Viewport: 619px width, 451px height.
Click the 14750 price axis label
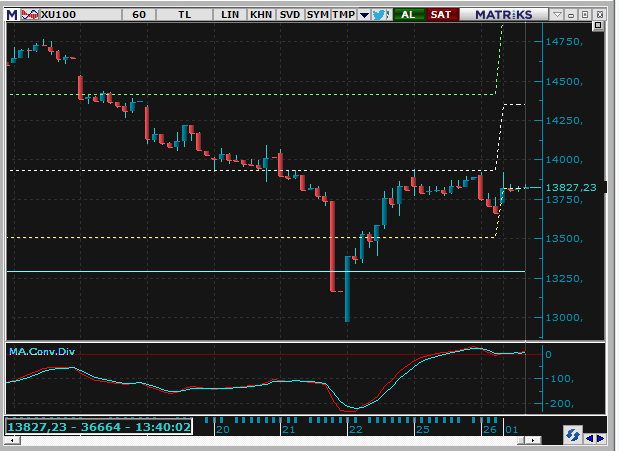[564, 42]
